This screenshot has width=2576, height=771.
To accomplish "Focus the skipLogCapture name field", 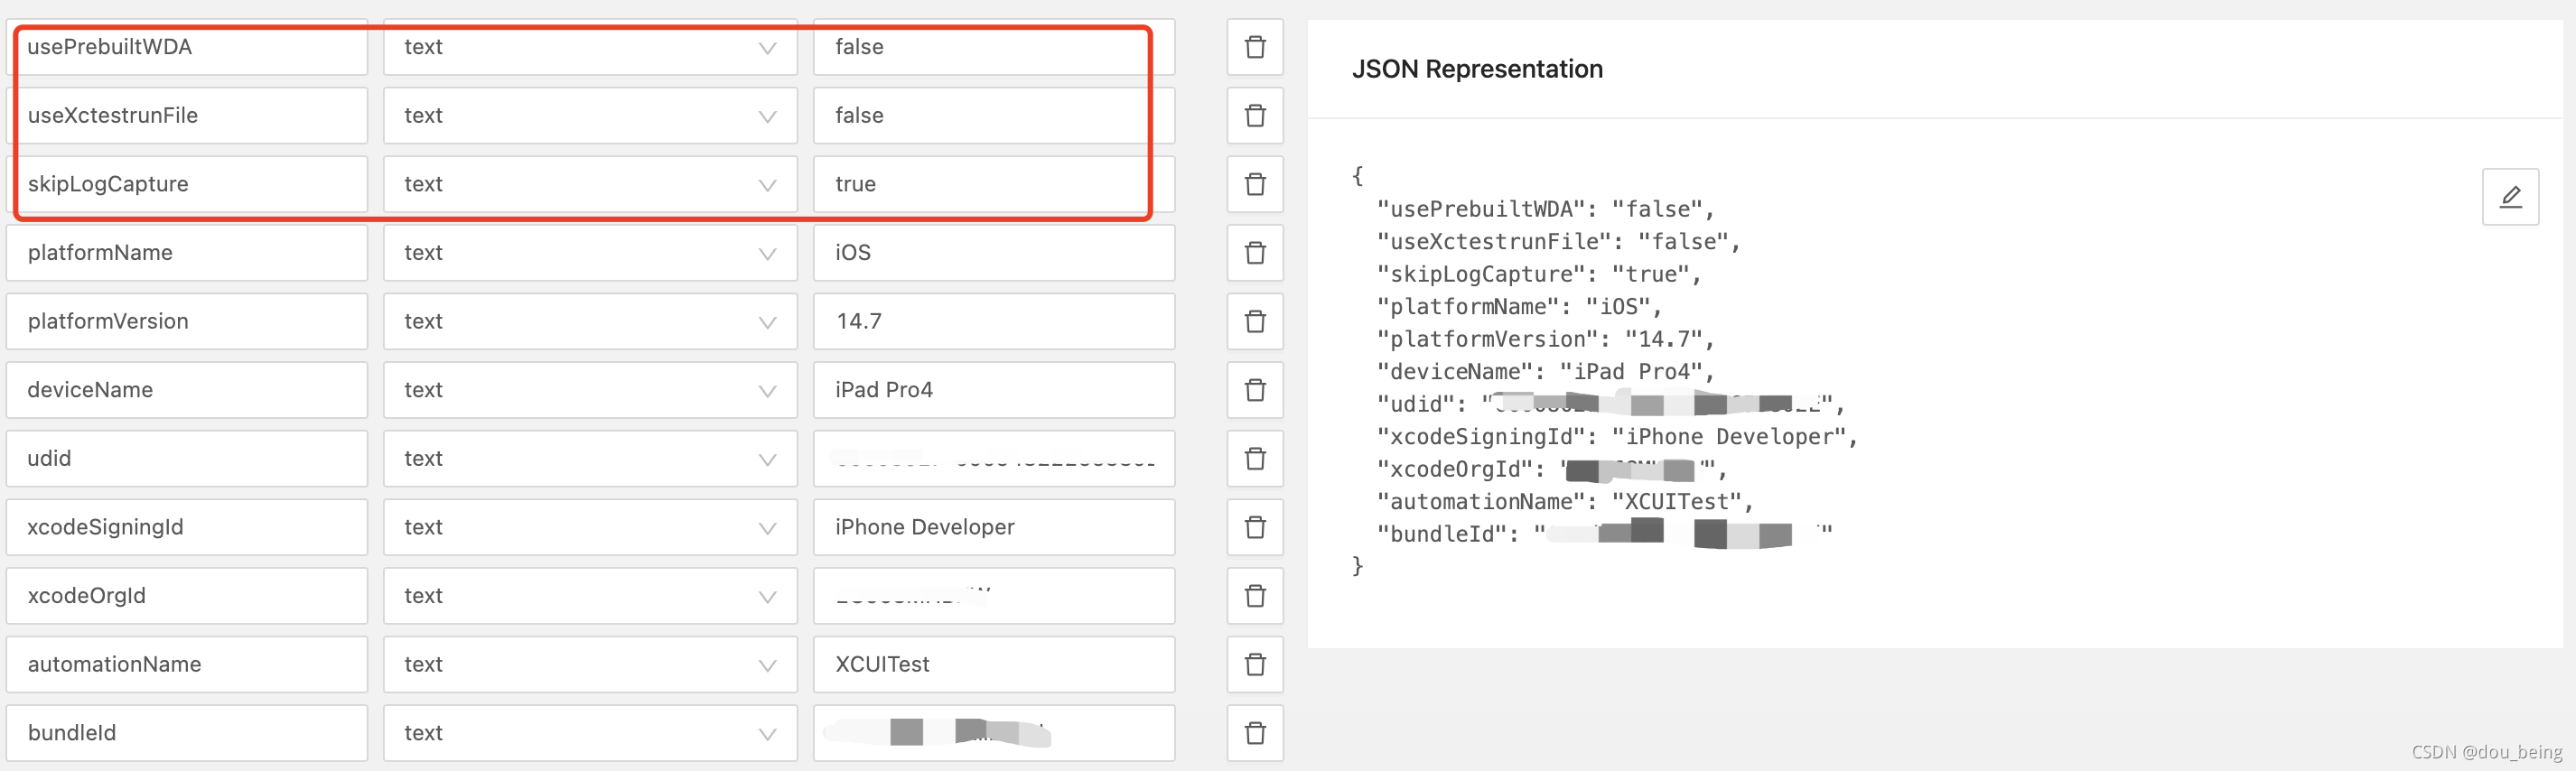I will click(187, 184).
